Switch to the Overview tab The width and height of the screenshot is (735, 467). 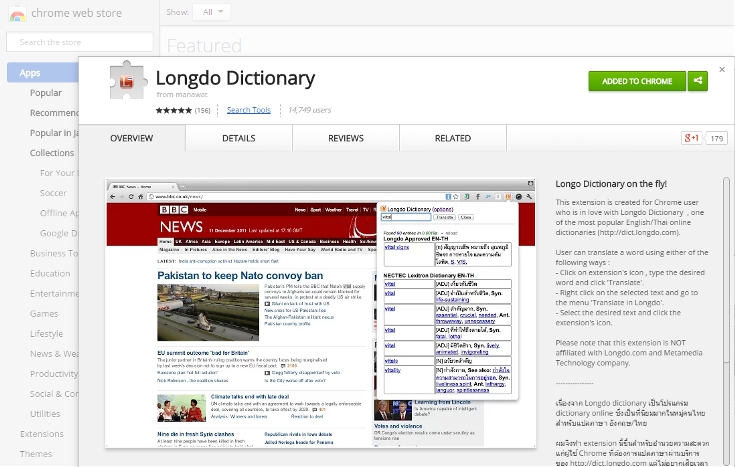coord(132,138)
